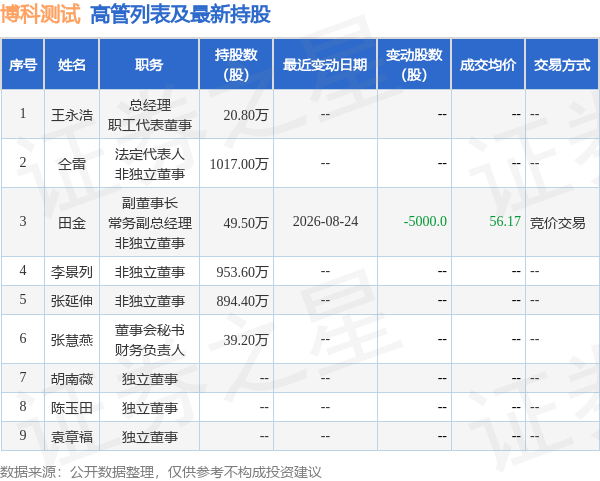Viewport: 600px width, 481px height.
Task: Select 袁章福 in the last row
Action: tap(72, 437)
